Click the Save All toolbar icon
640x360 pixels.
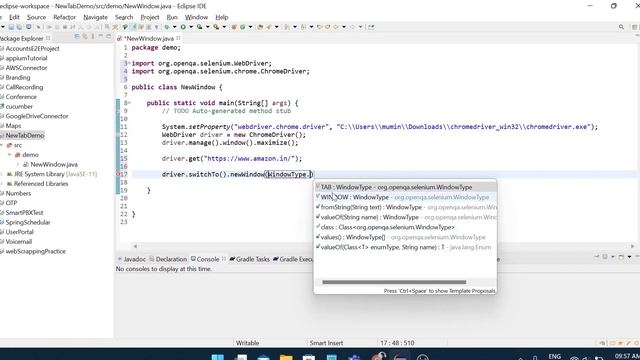pos(19,27)
